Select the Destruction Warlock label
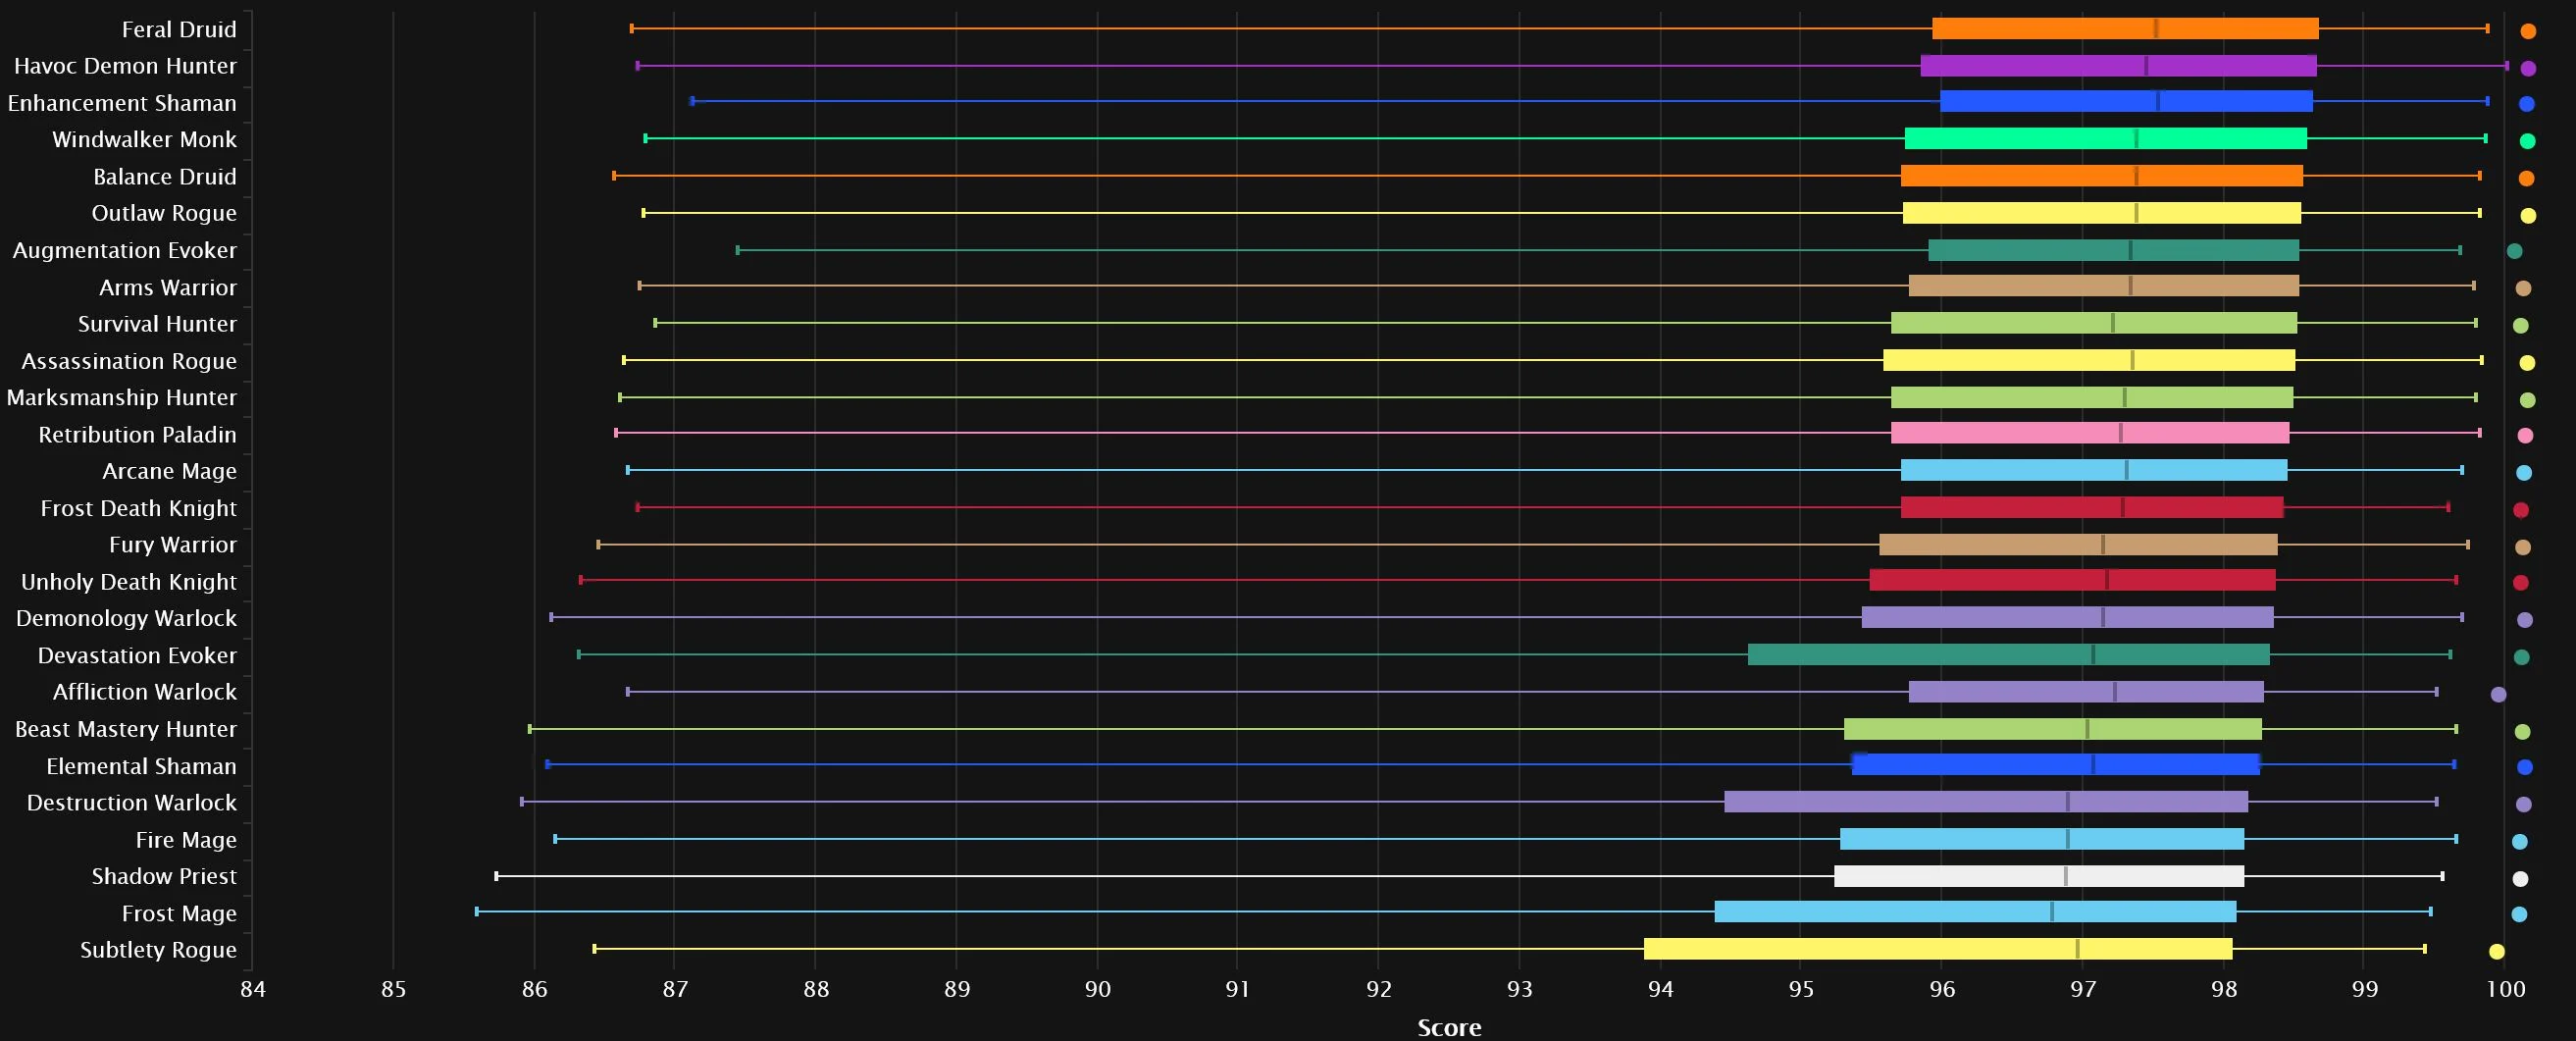The height and width of the screenshot is (1041, 2576). 132,803
